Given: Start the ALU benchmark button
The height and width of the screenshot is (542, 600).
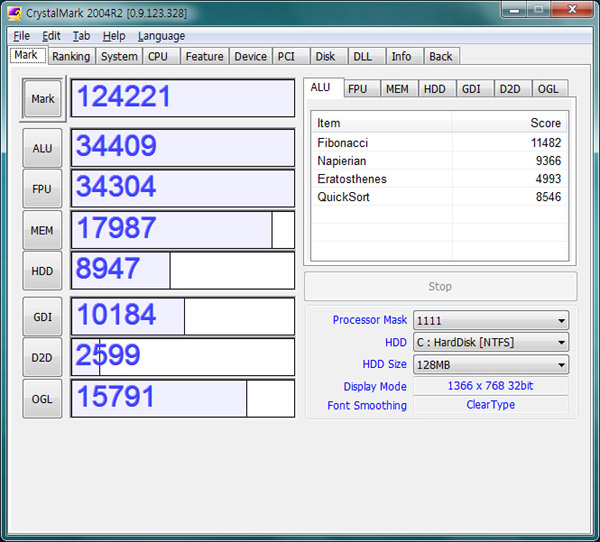Looking at the screenshot, I should click(x=42, y=148).
